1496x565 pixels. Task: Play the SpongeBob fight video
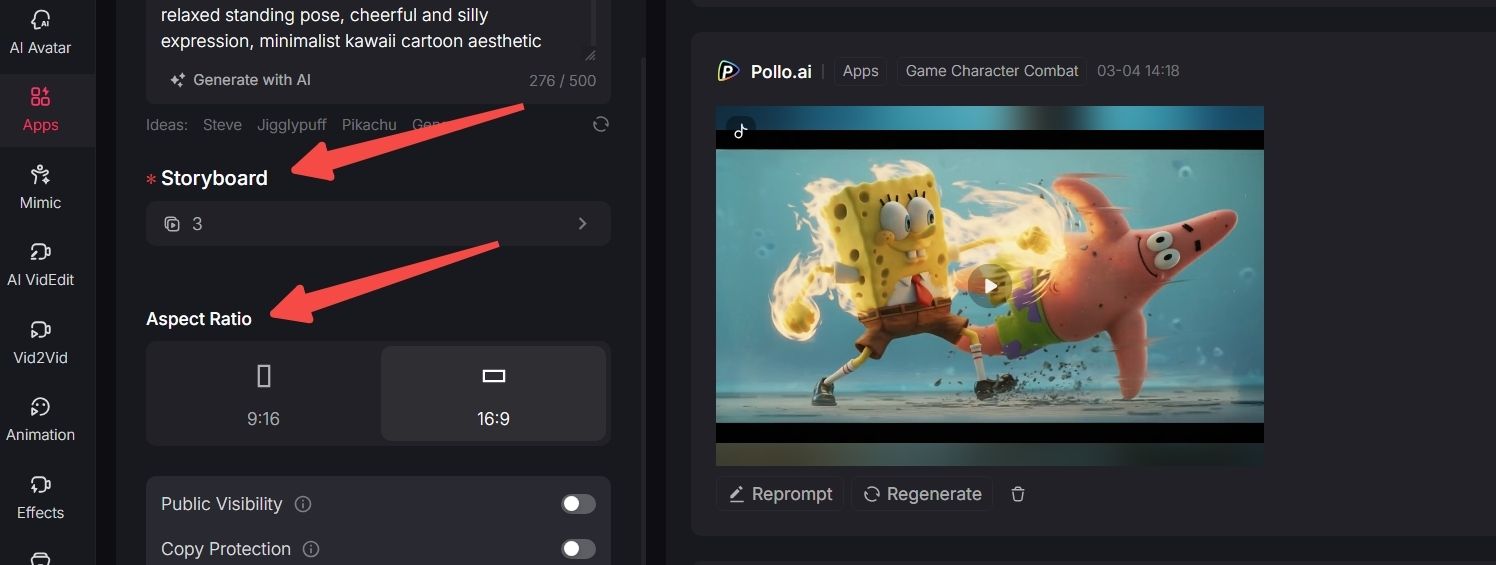[990, 286]
